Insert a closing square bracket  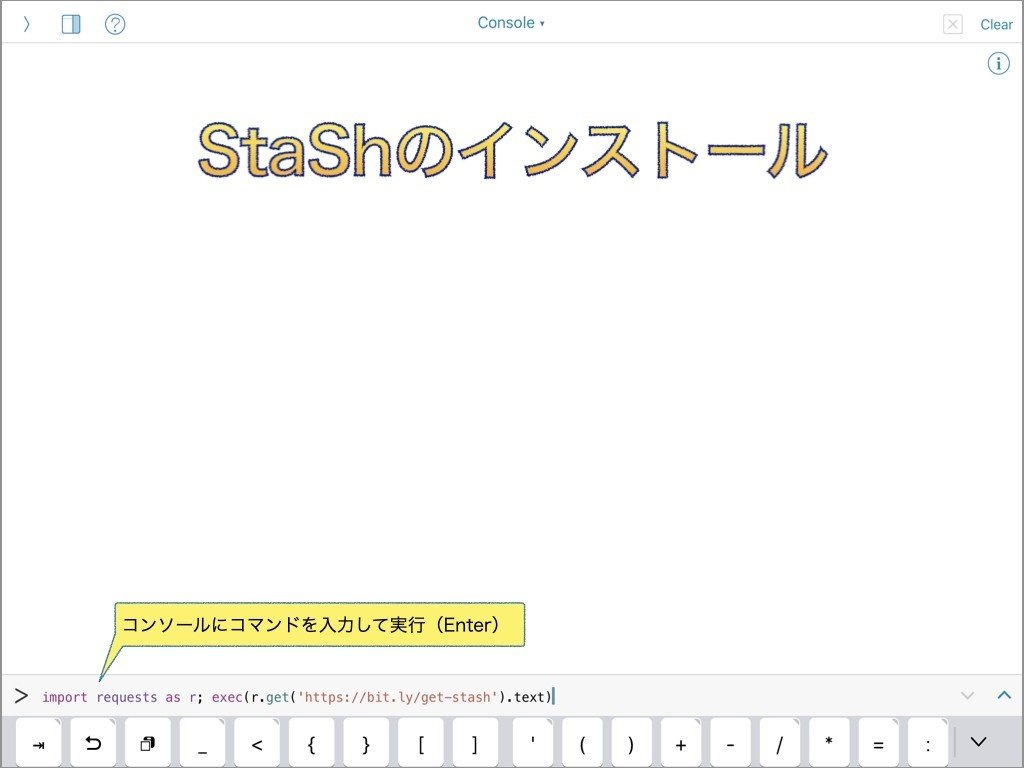coord(475,742)
